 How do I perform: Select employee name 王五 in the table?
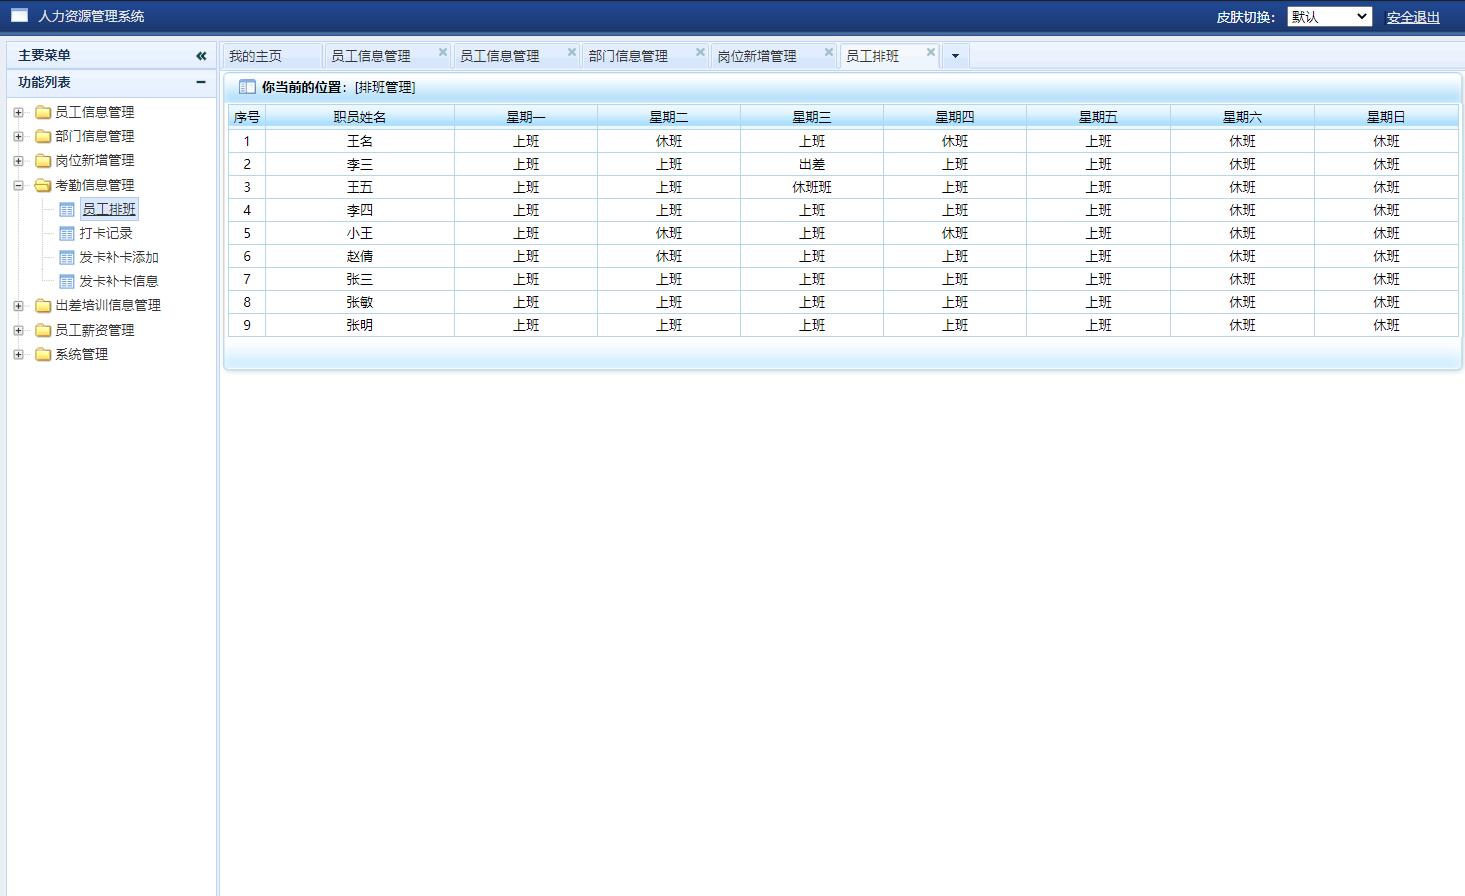coord(360,187)
